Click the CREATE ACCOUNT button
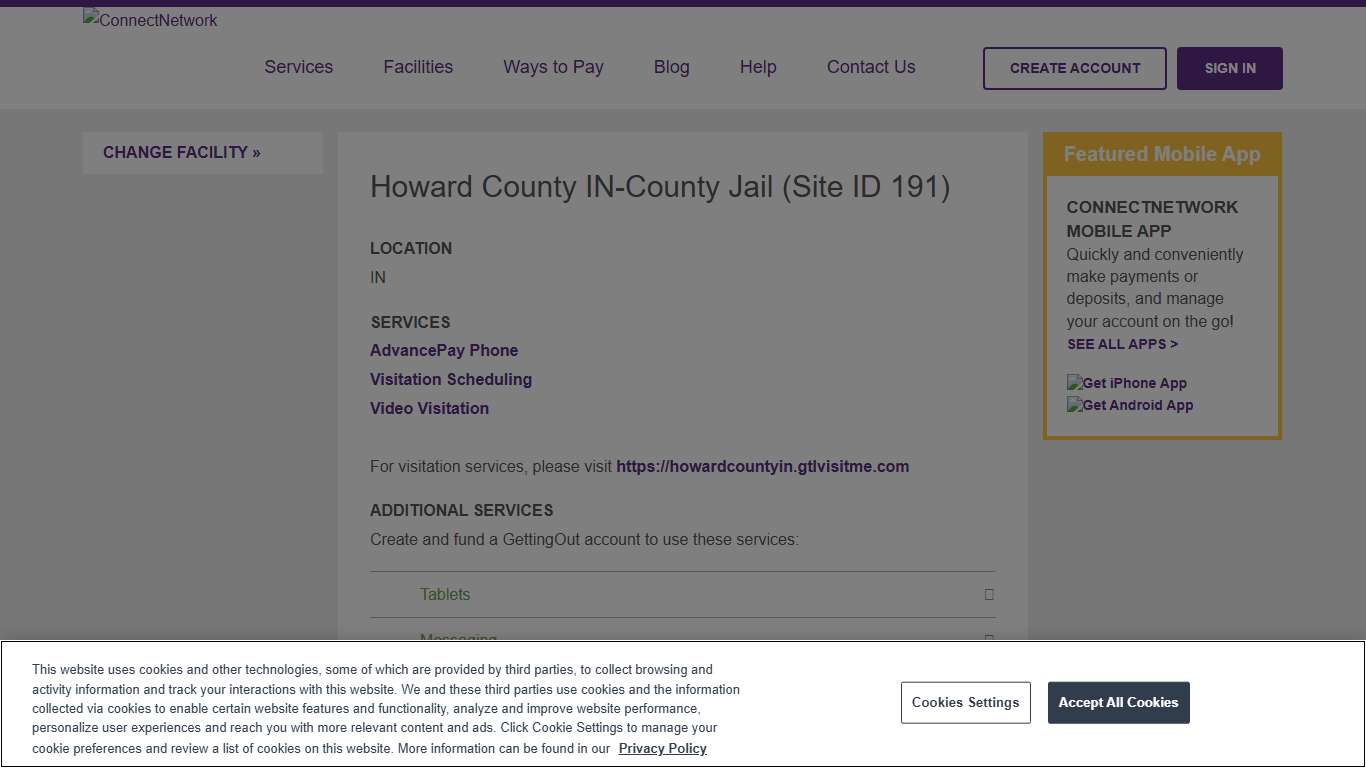Image resolution: width=1366 pixels, height=768 pixels. (x=1074, y=68)
